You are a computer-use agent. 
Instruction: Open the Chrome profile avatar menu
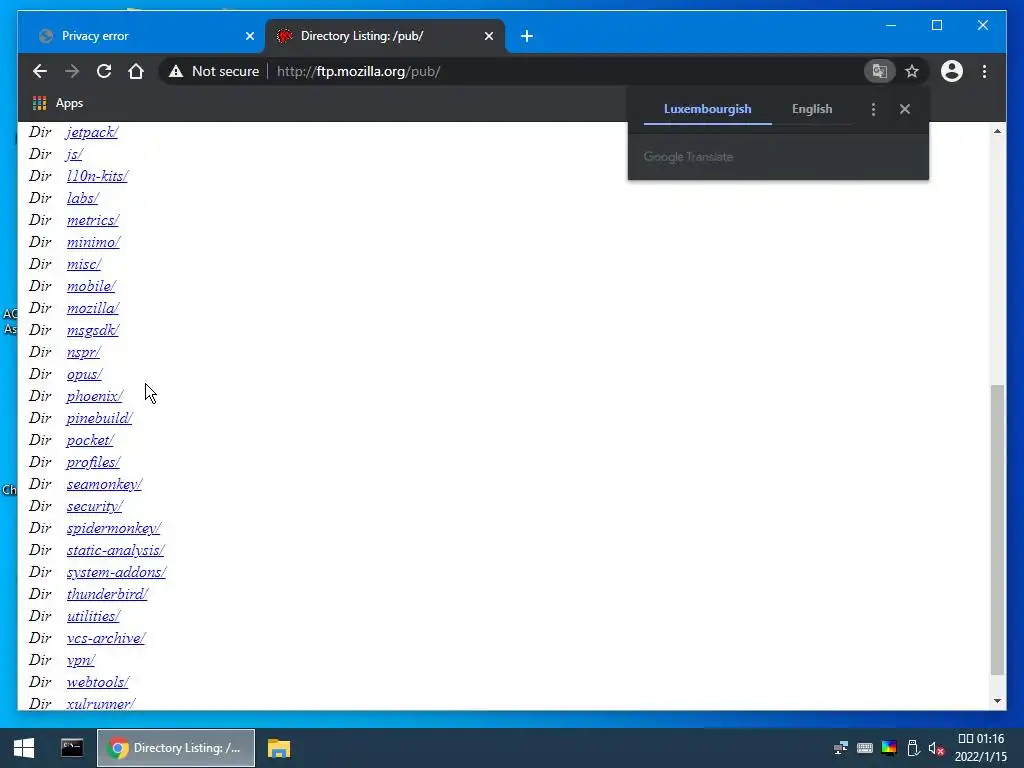tap(952, 71)
